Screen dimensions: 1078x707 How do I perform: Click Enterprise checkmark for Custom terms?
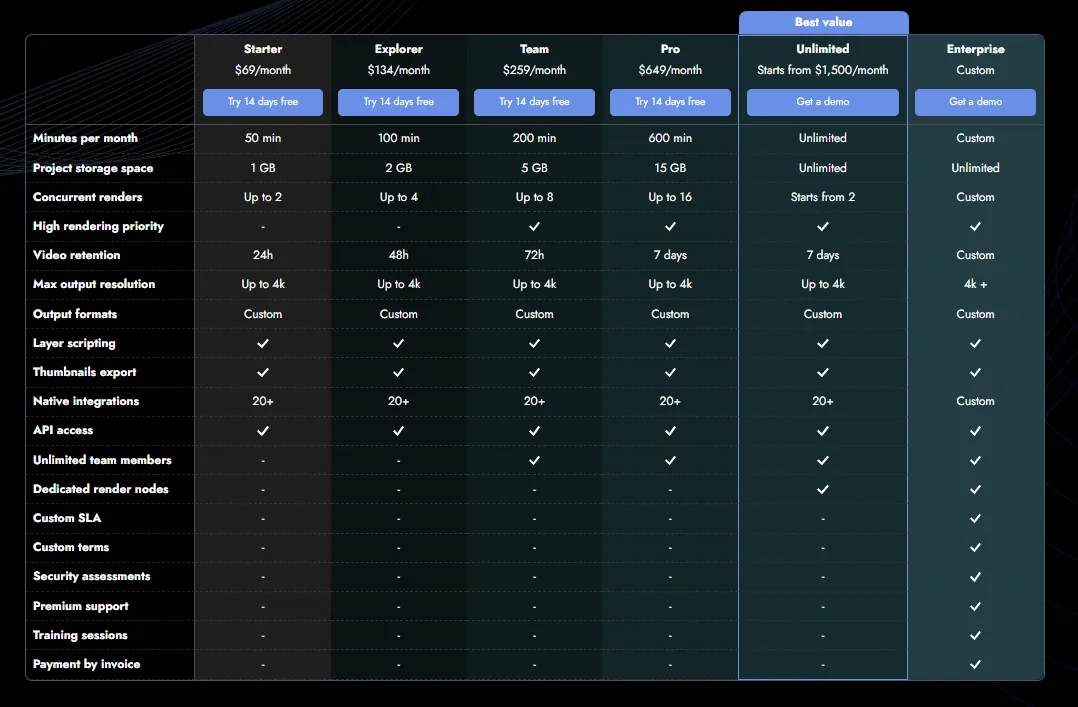pos(976,547)
